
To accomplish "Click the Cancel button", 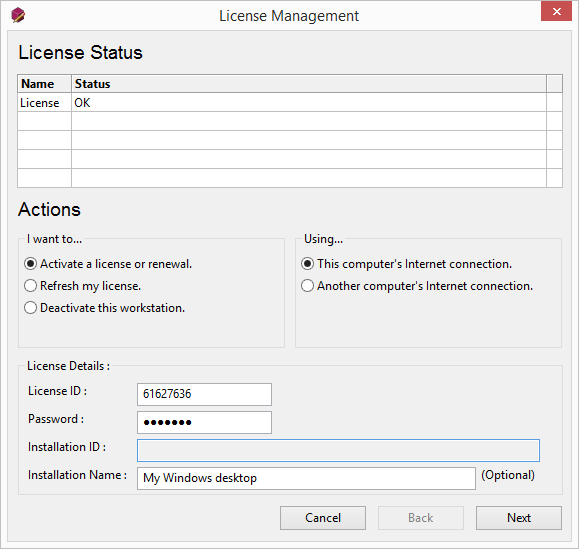I will [x=323, y=518].
